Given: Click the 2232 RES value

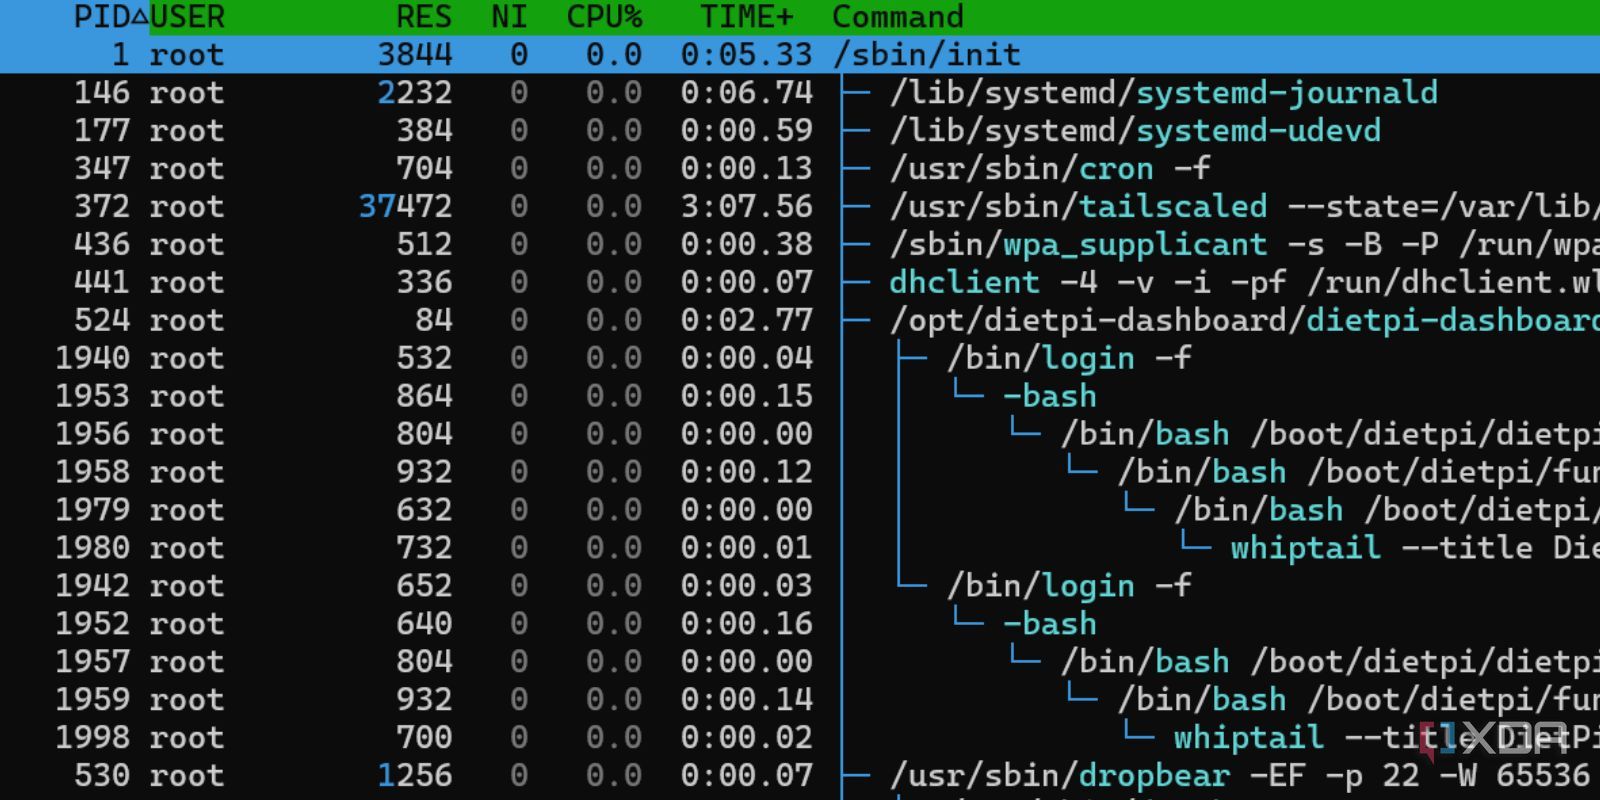Looking at the screenshot, I should [415, 93].
